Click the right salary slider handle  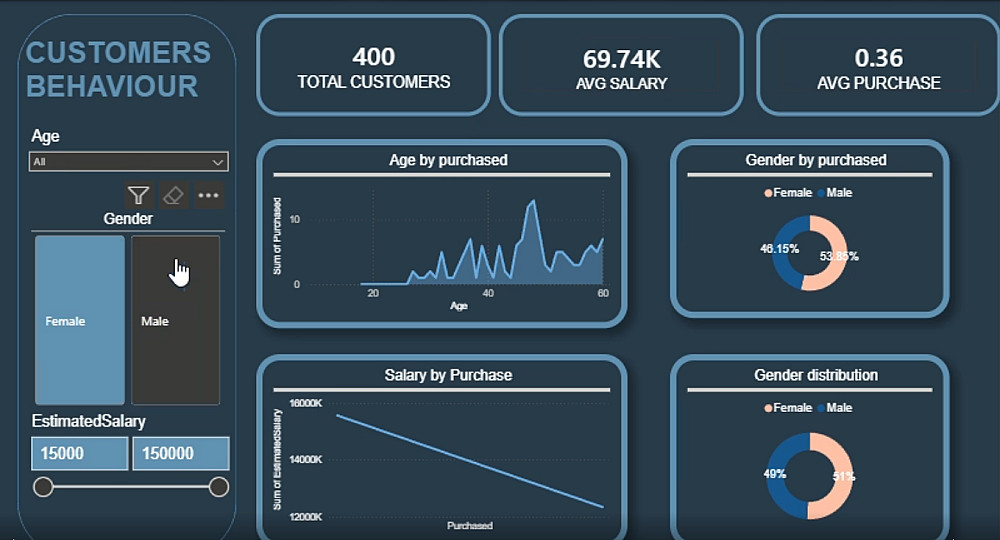pyautogui.click(x=219, y=487)
